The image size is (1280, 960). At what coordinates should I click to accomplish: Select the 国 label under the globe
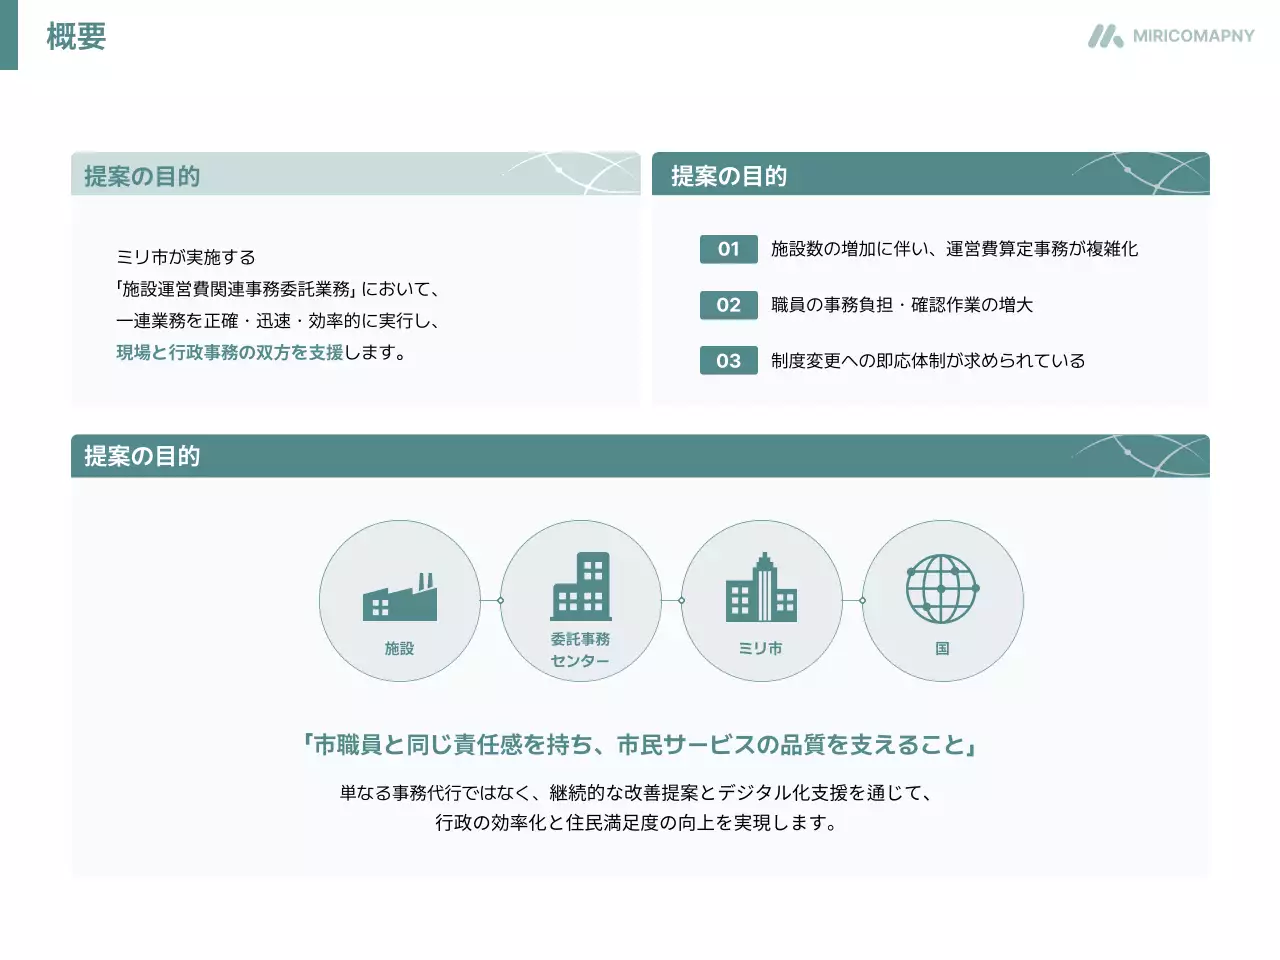[942, 648]
